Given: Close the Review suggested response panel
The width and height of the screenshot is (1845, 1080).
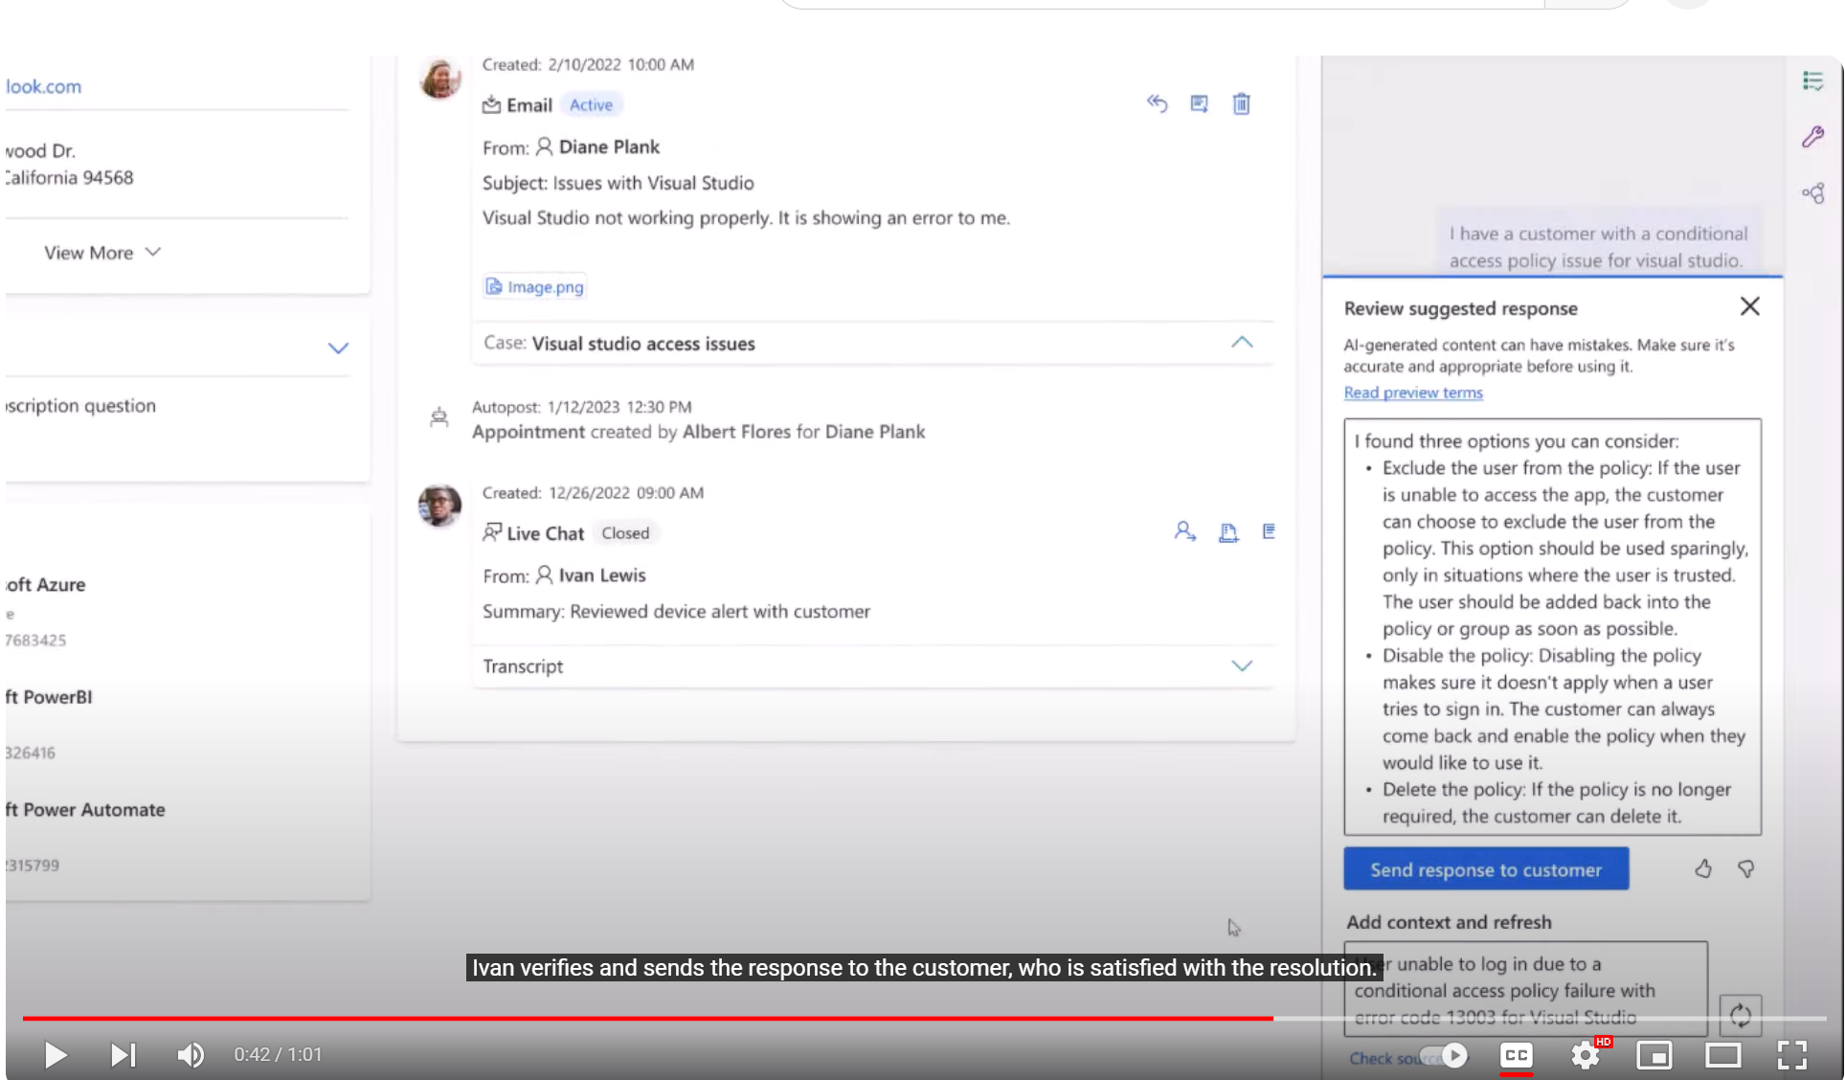Looking at the screenshot, I should coord(1749,307).
